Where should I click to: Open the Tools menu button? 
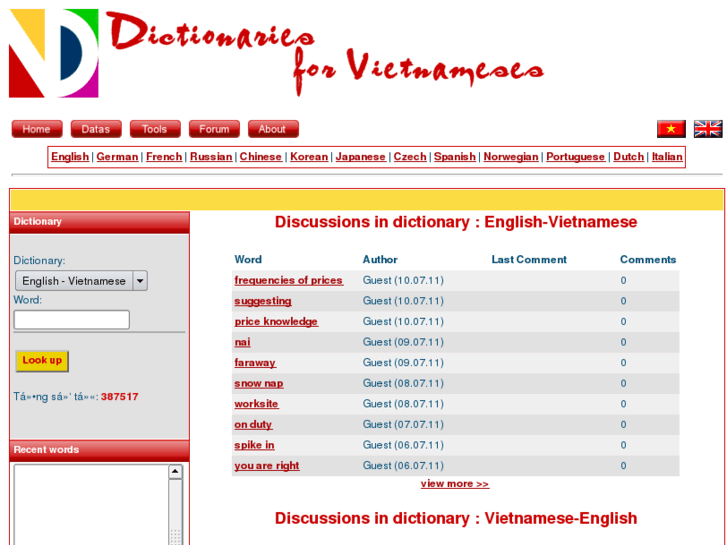coord(155,129)
